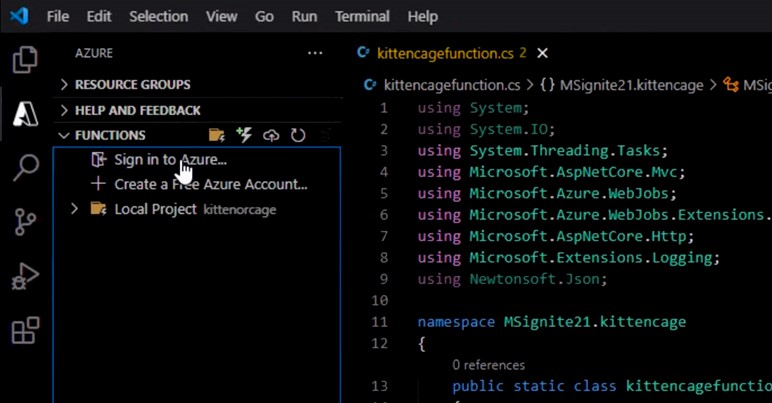Expand the Help and Feedback section
Viewport: 772px width, 403px height.
[64, 110]
